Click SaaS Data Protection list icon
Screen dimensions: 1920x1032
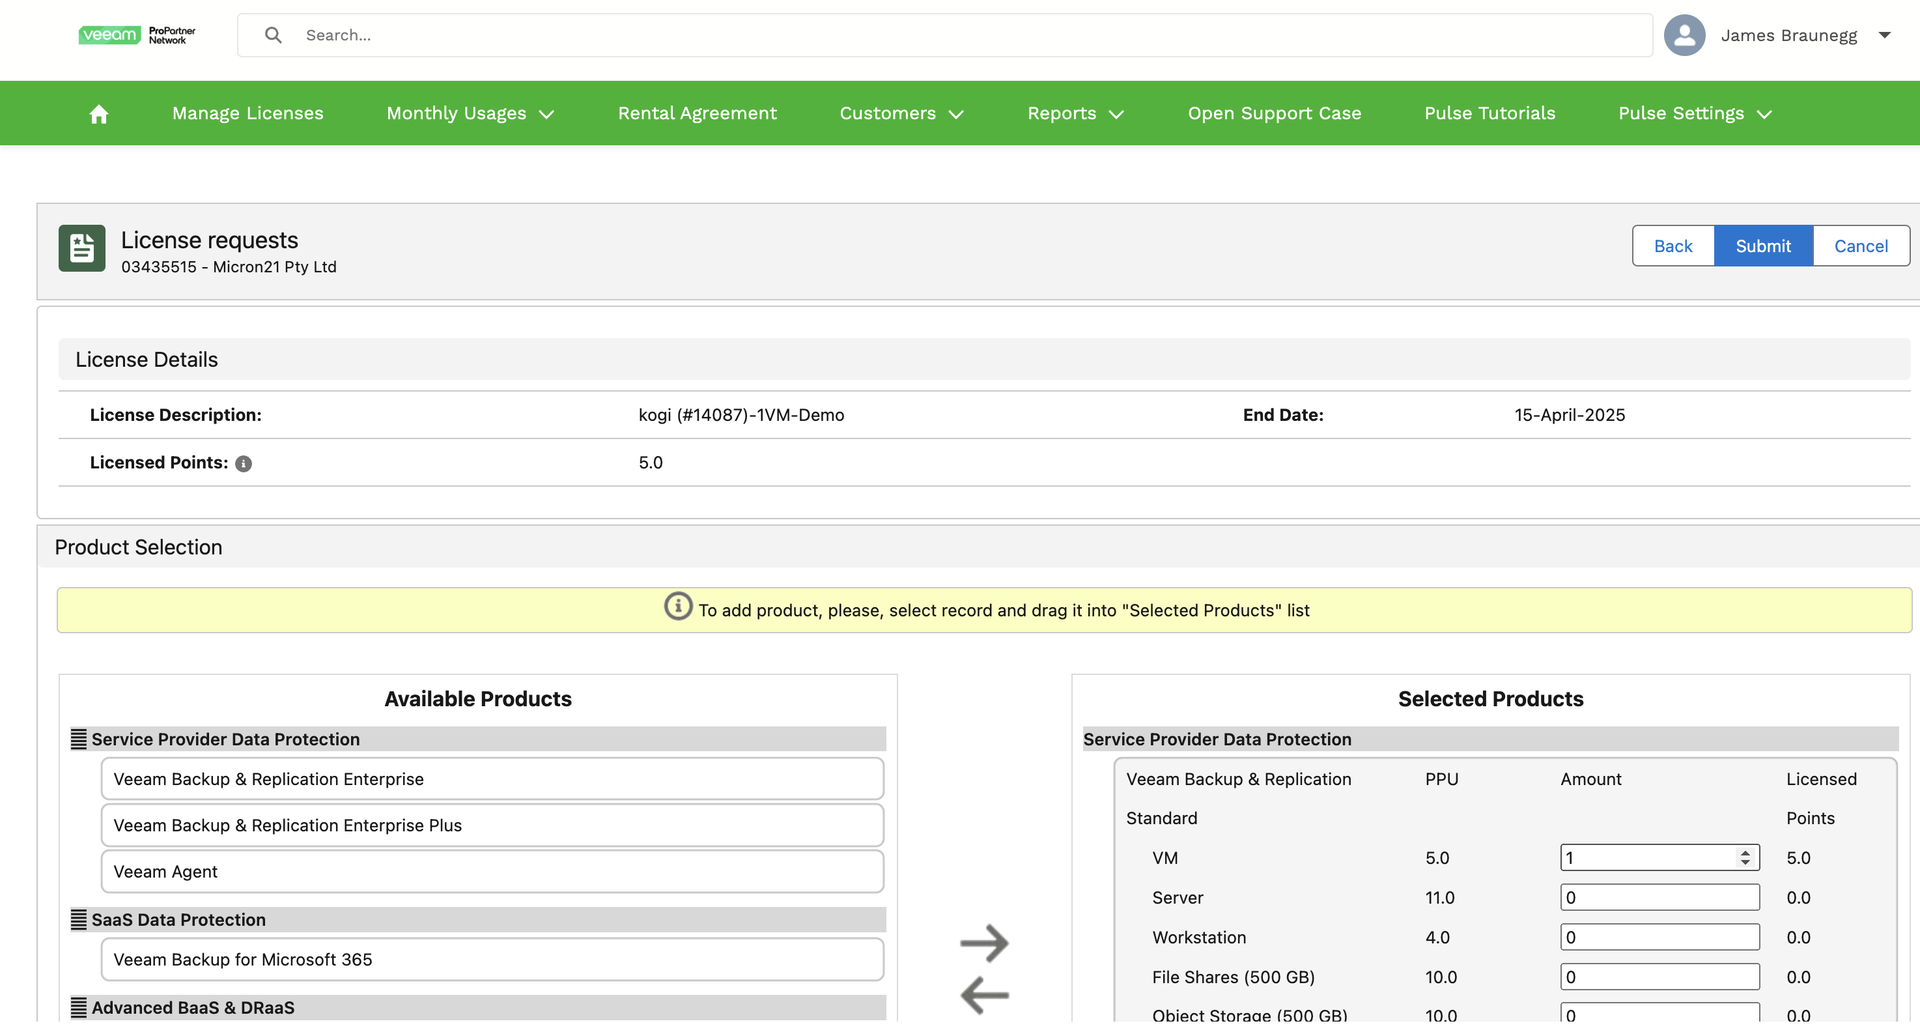click(x=79, y=920)
